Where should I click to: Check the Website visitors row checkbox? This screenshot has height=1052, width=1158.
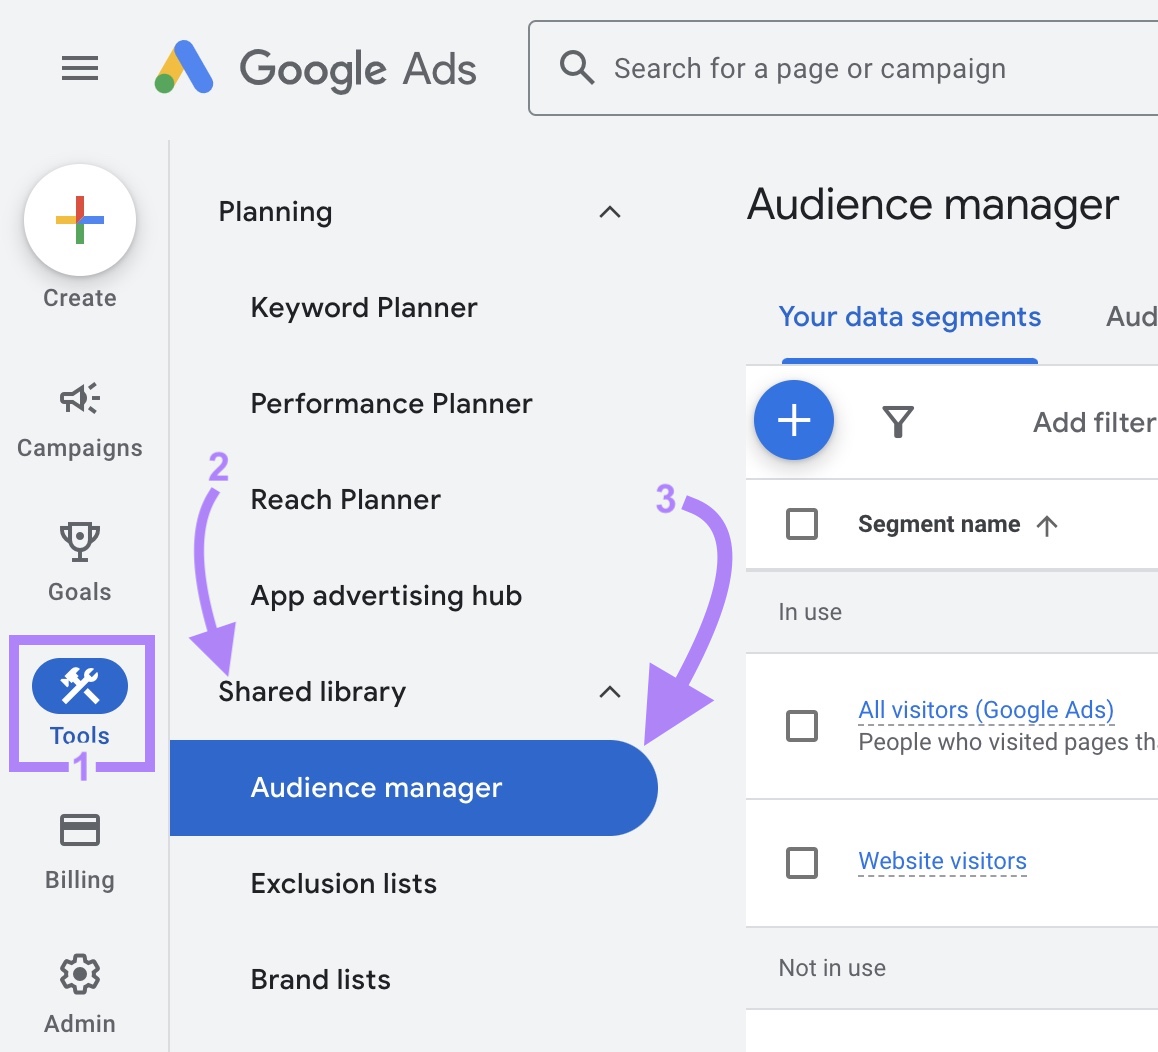coord(800,861)
